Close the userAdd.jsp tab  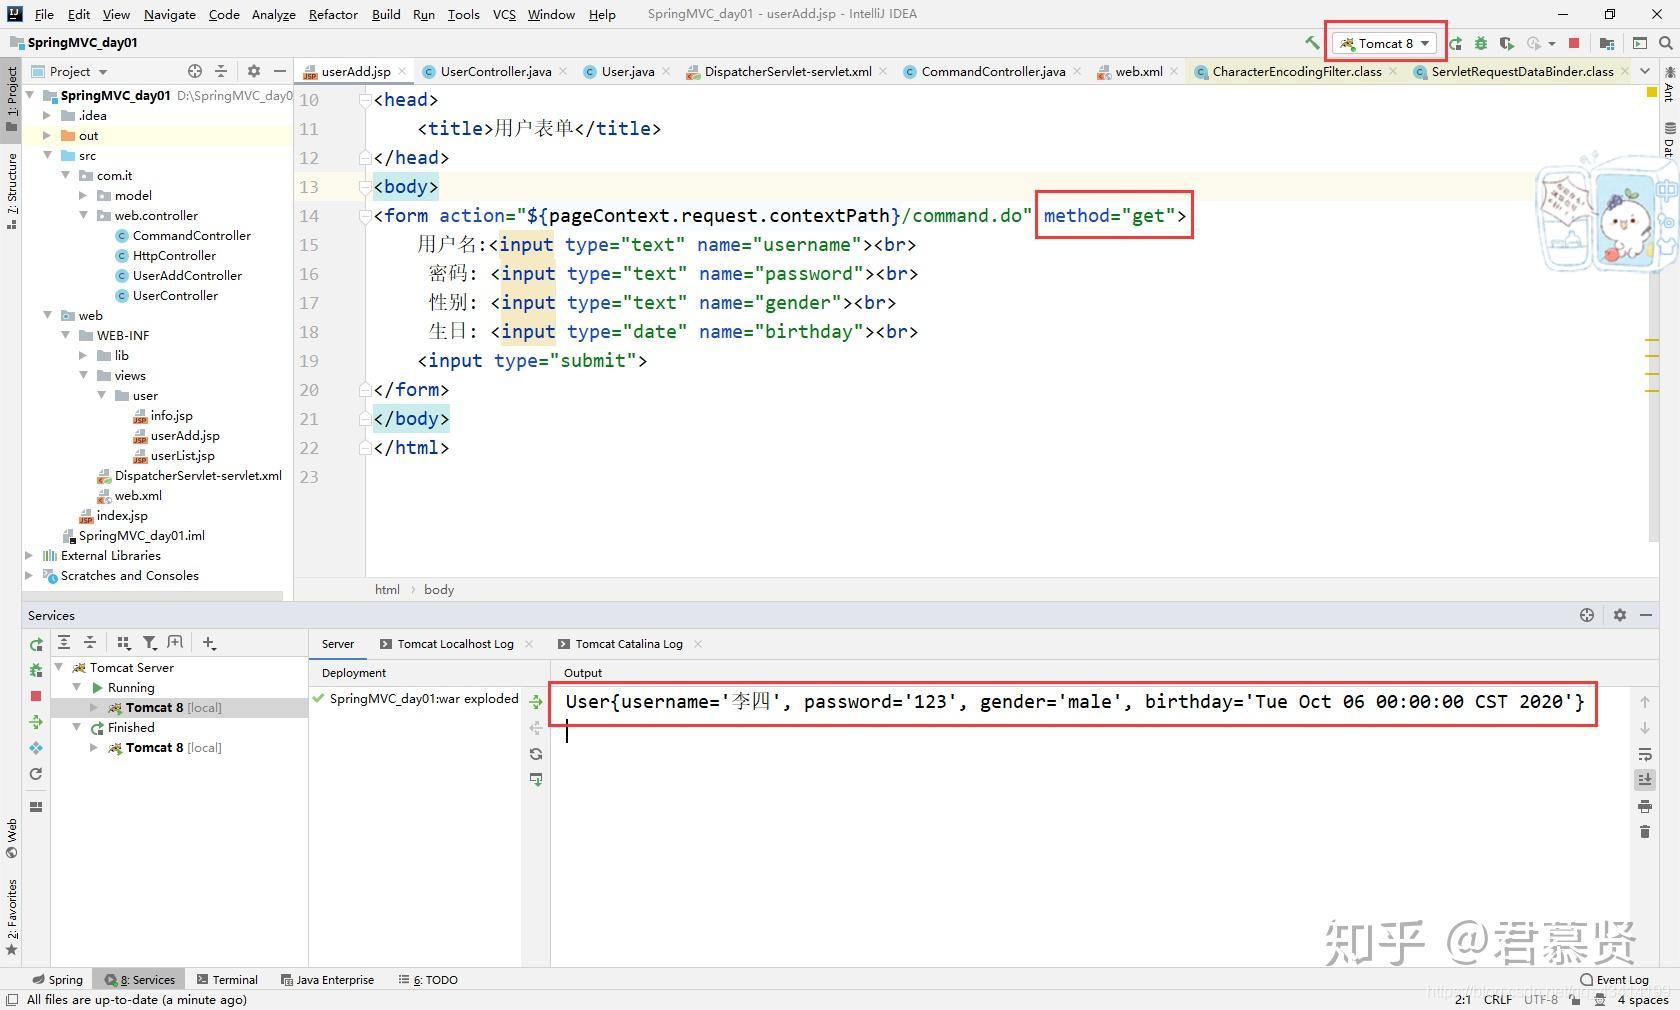pyautogui.click(x=402, y=71)
